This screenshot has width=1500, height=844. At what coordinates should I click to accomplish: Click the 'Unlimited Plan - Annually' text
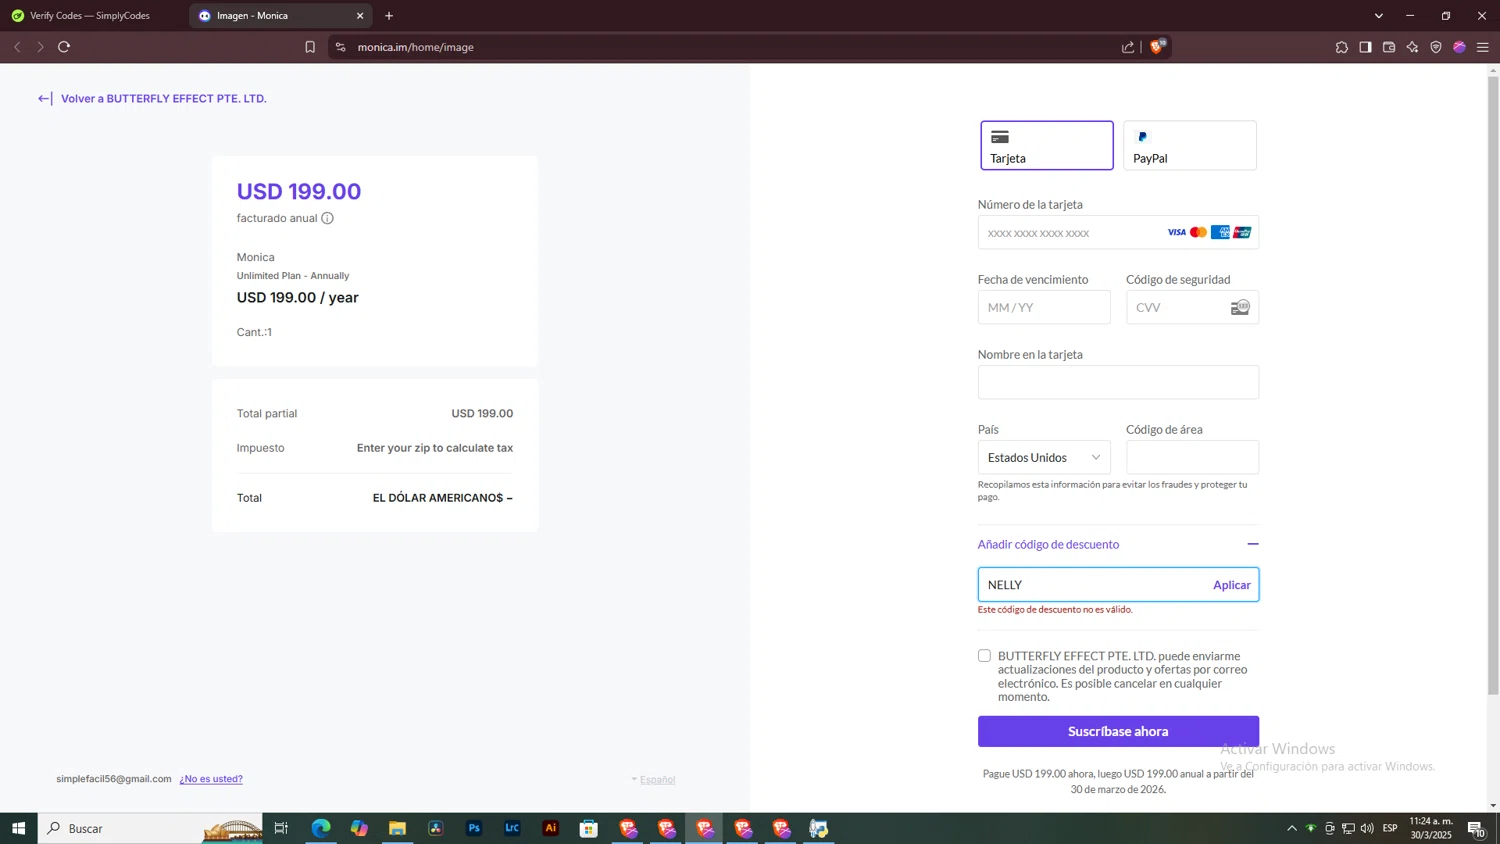[x=293, y=276]
